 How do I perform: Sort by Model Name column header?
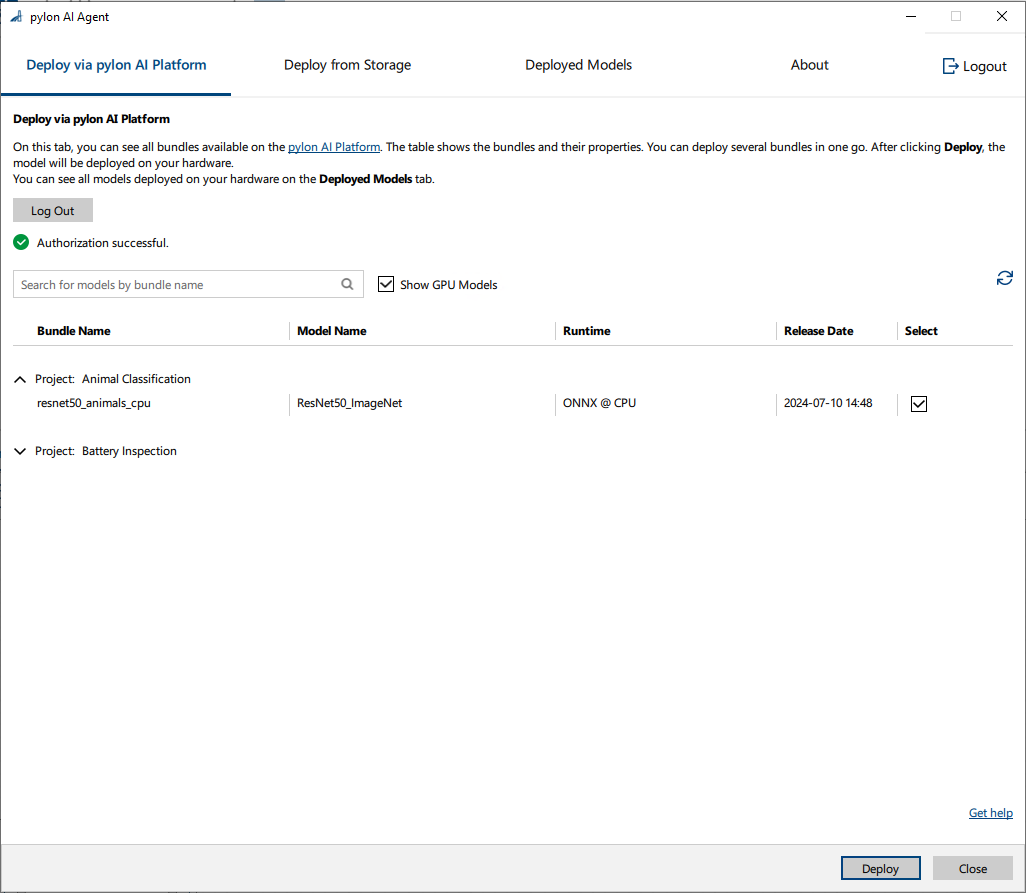pos(332,331)
